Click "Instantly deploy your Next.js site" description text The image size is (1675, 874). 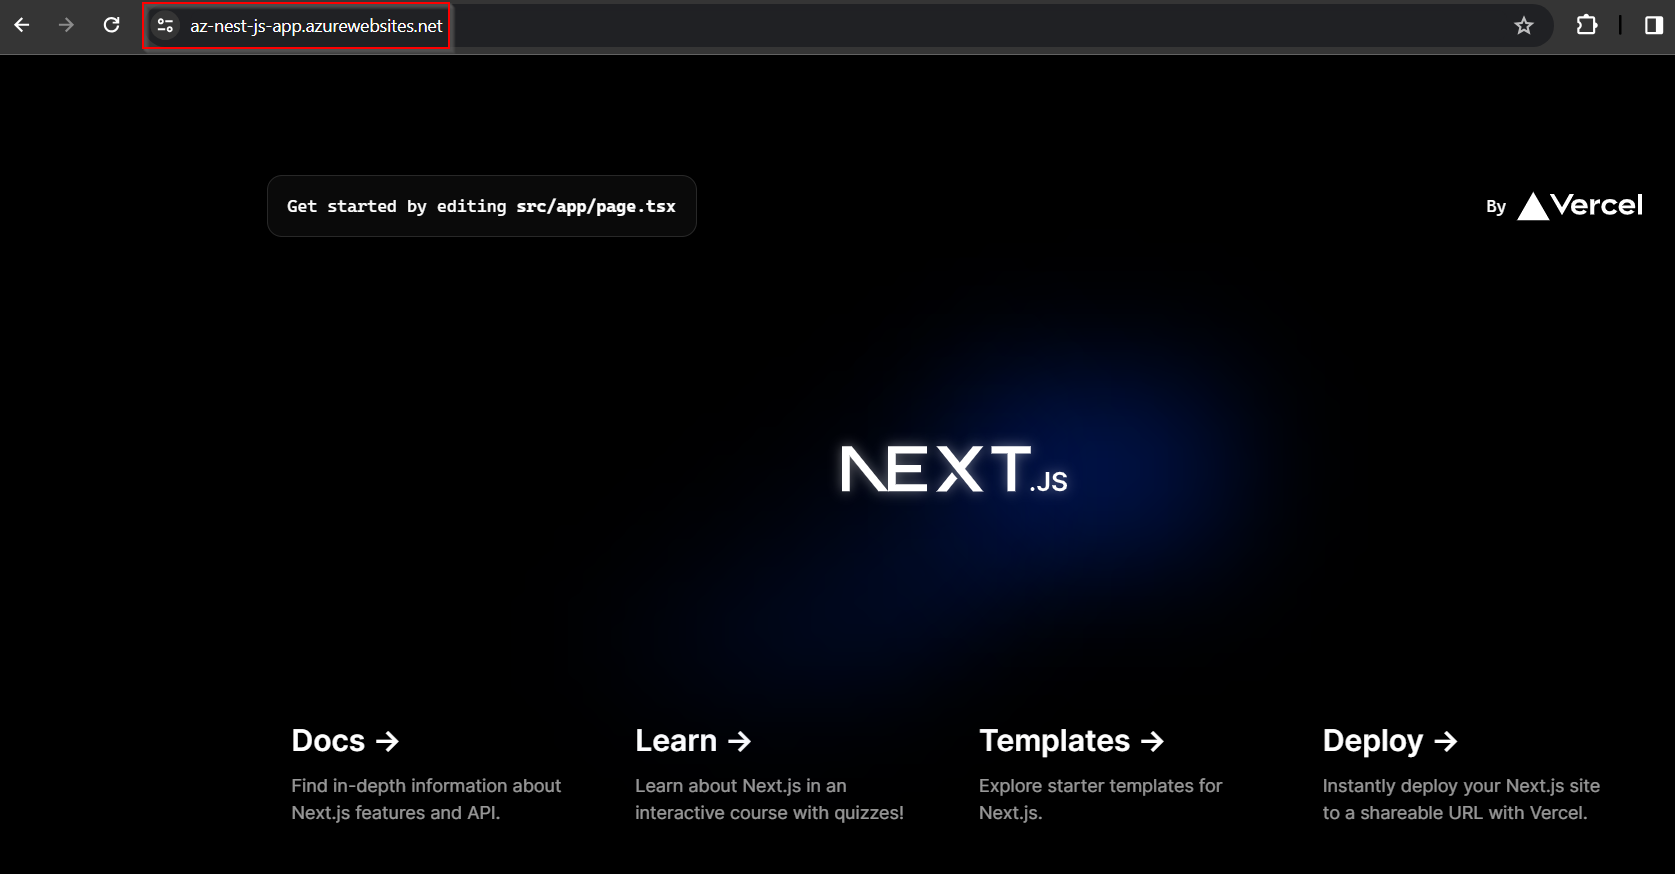coord(1461,786)
